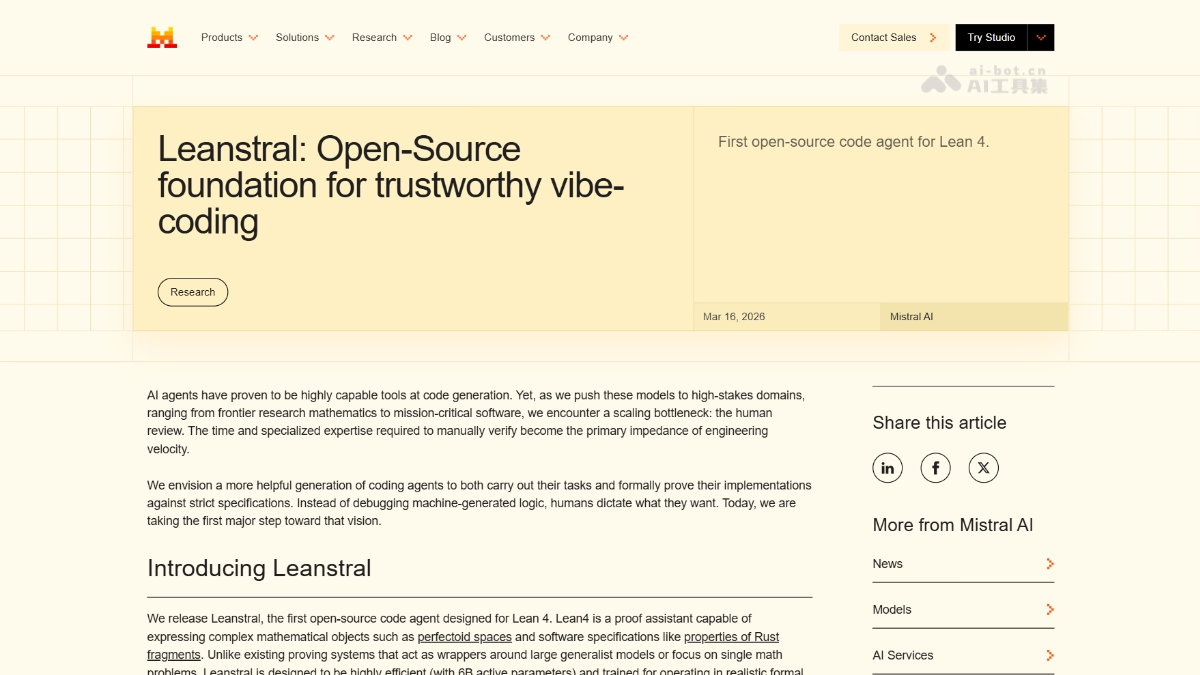Click the Try Studio button

[991, 38]
